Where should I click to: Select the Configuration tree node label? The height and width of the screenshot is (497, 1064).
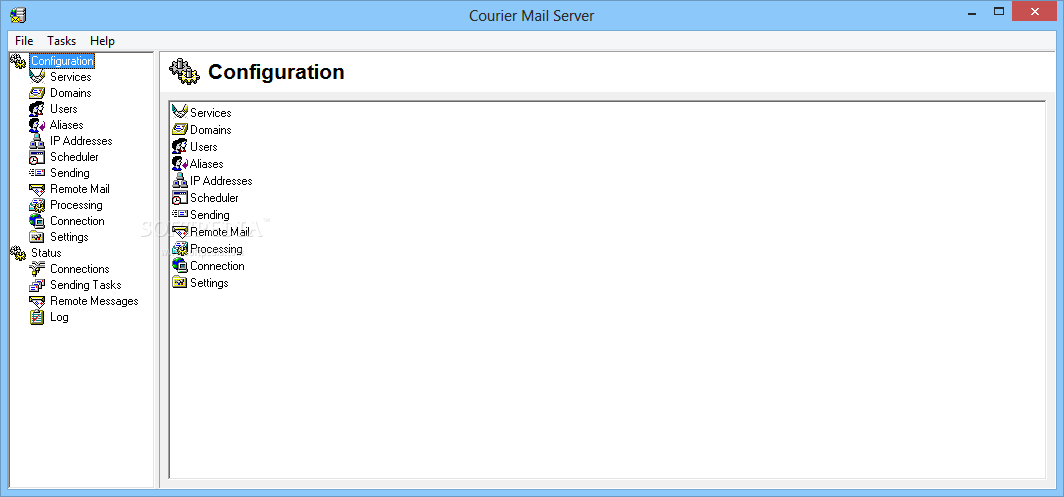click(x=62, y=61)
